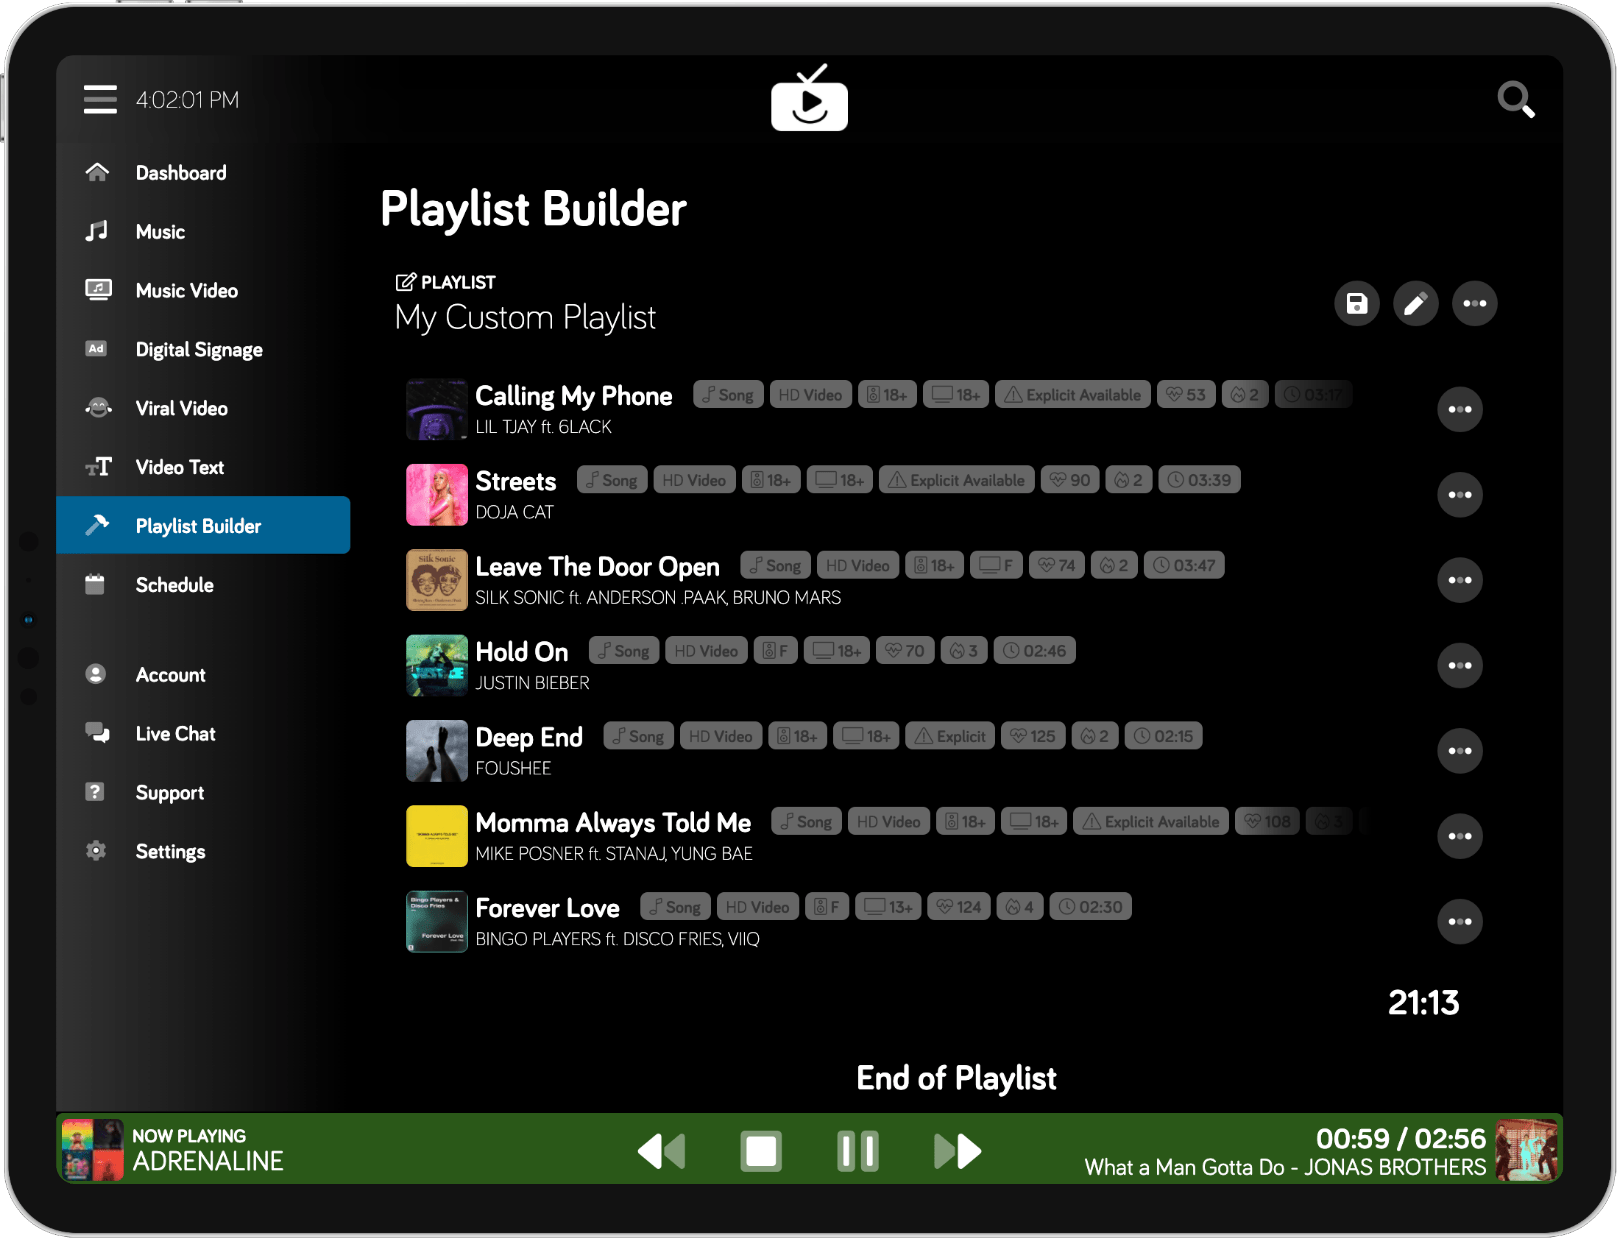Viewport: 1617px width, 1238px height.
Task: Open options for Hold On
Action: pos(1460,665)
